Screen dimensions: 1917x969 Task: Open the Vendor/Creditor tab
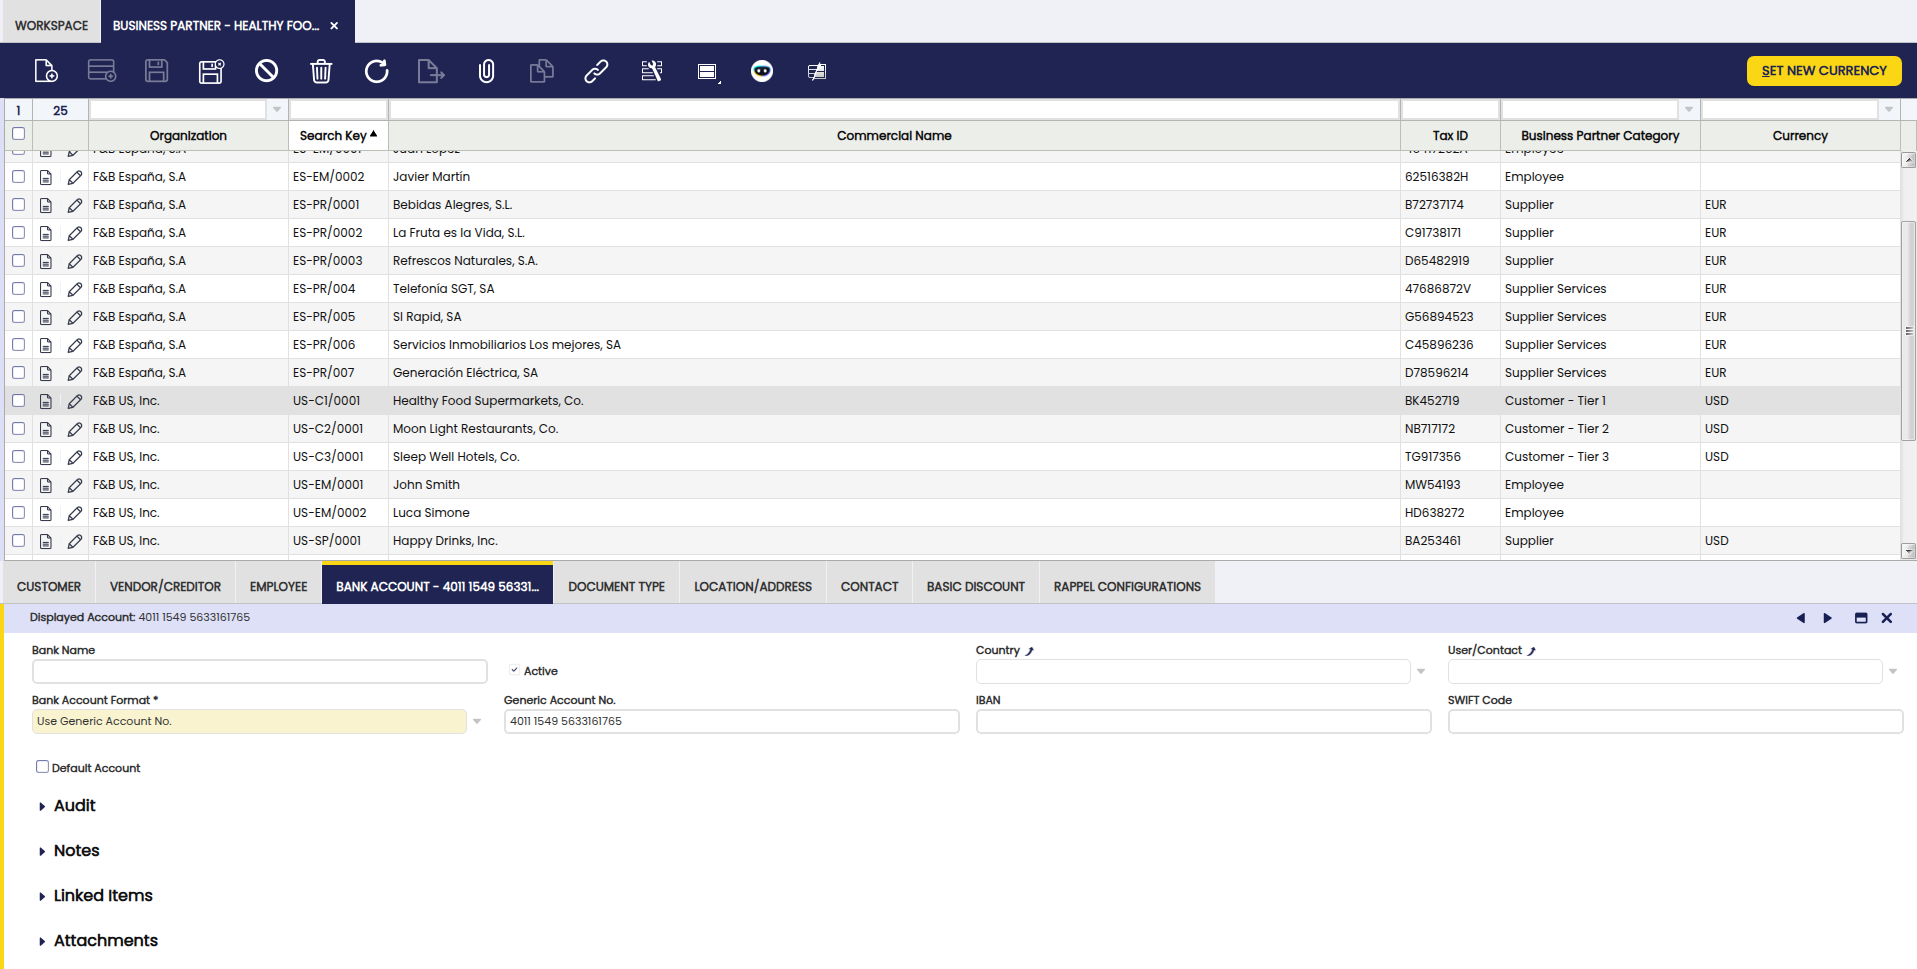pos(165,587)
